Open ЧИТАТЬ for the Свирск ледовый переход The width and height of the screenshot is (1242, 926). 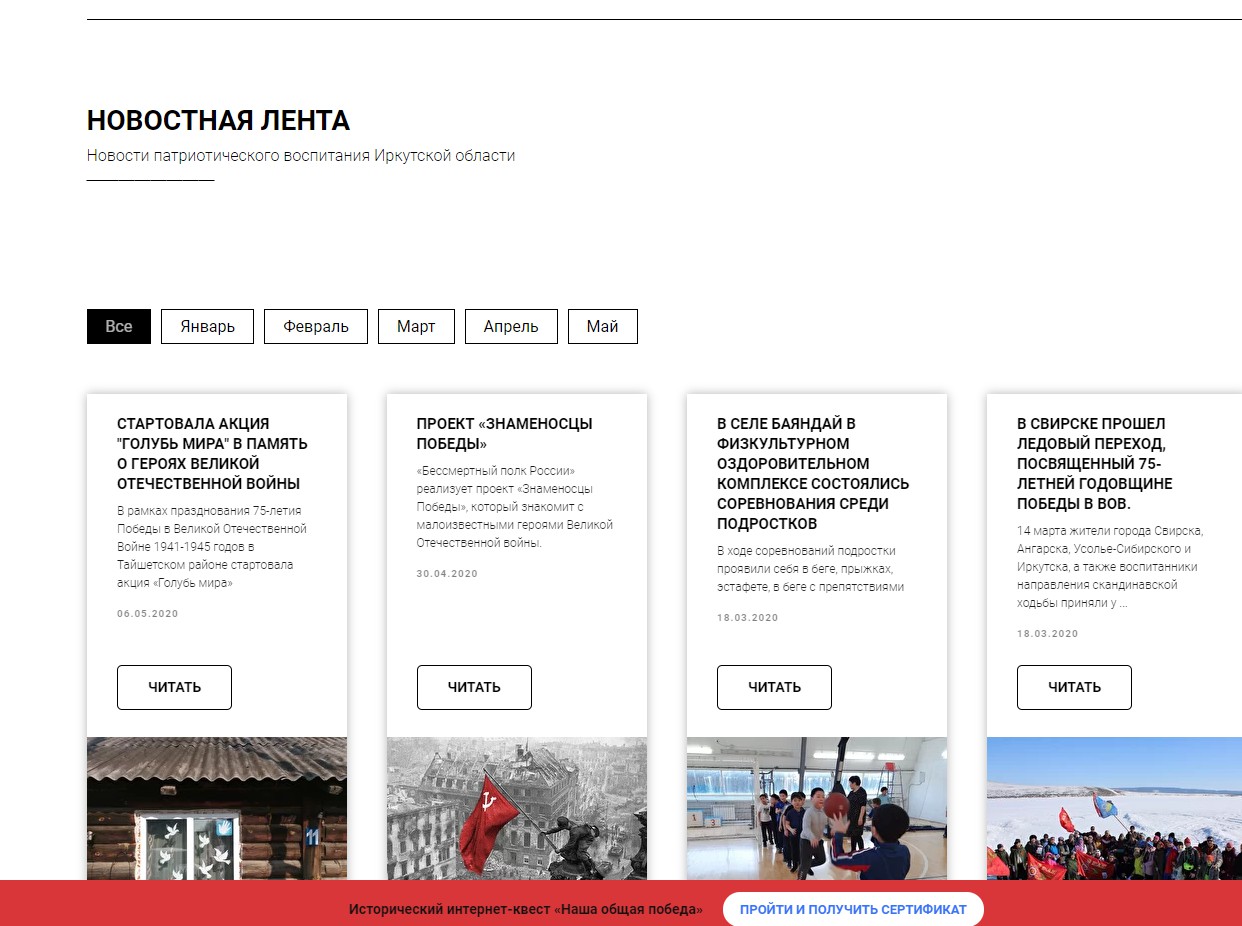tap(1074, 688)
